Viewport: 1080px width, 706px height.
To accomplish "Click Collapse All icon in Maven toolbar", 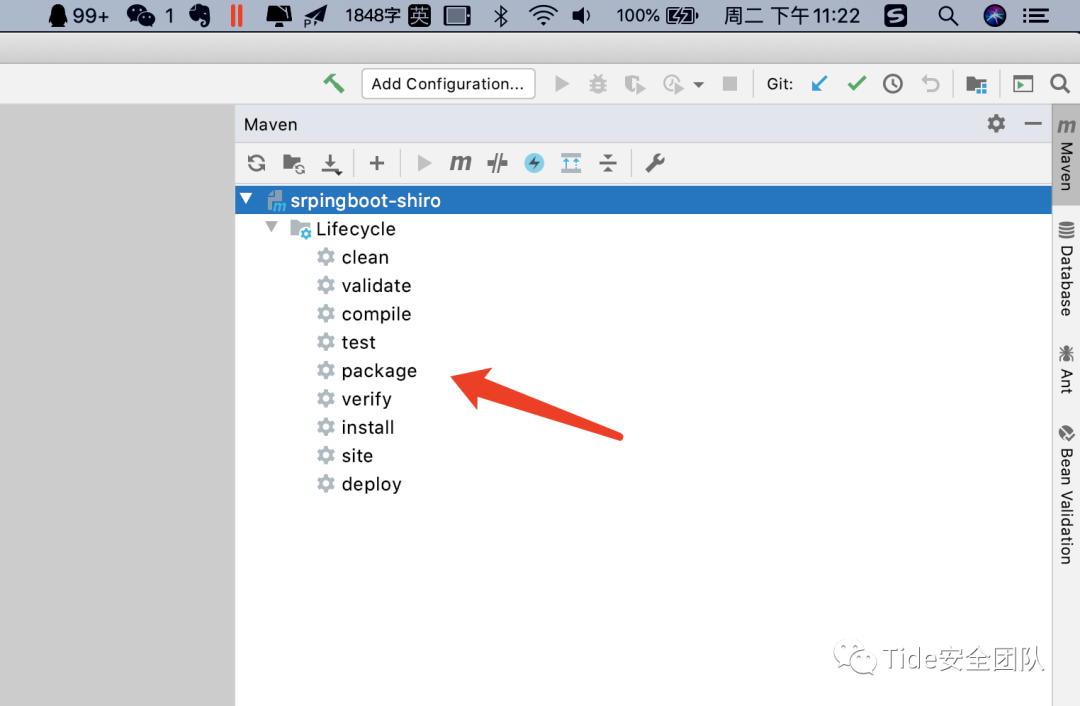I will pos(608,163).
